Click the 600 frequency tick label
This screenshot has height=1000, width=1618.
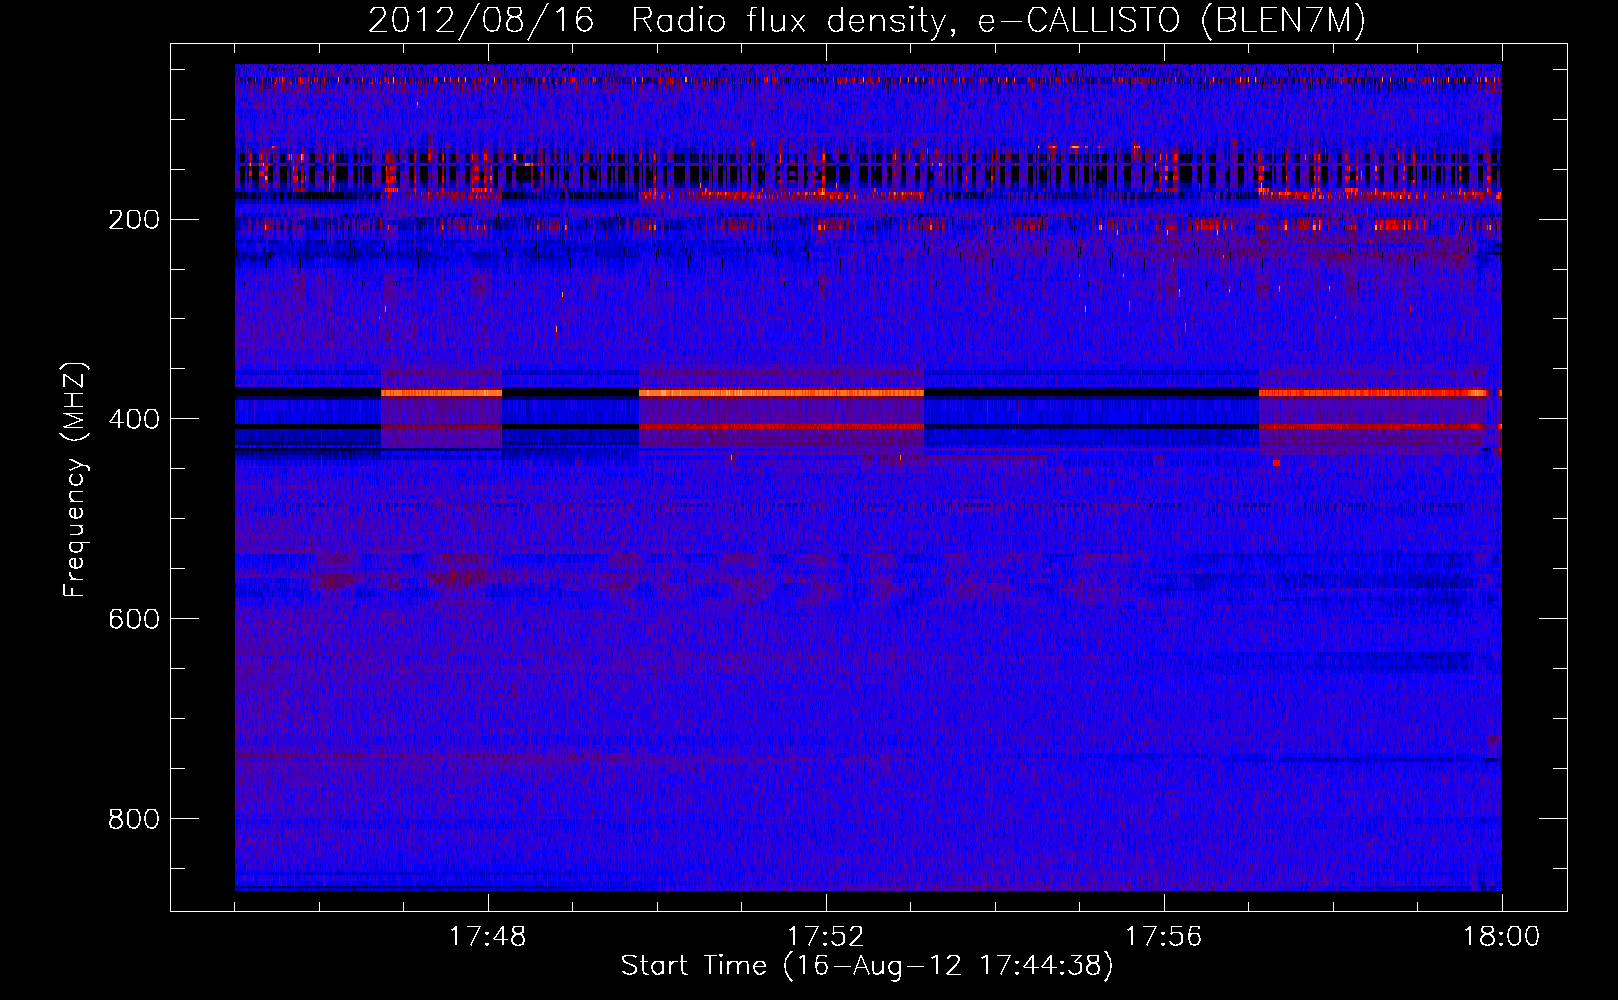[134, 620]
